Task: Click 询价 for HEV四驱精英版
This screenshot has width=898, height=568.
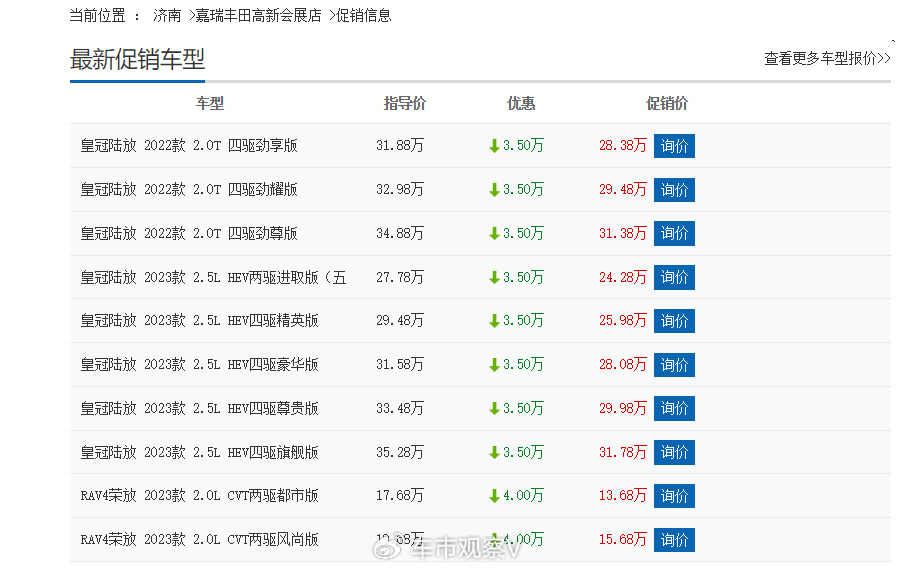Action: tap(674, 321)
